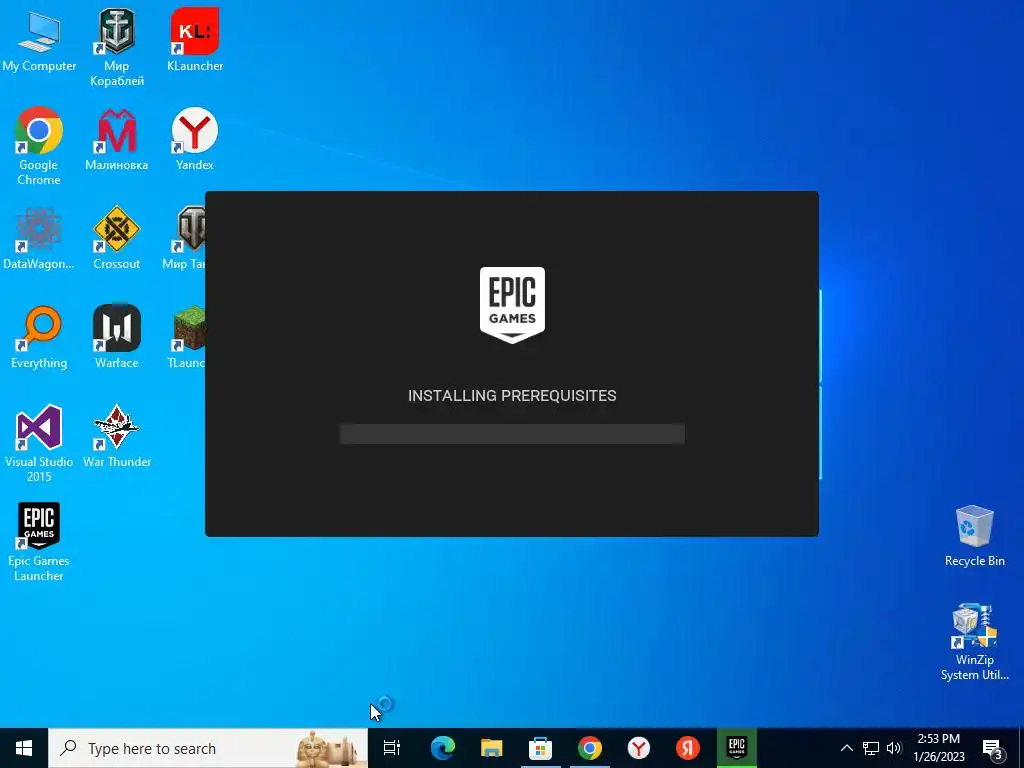Open Everything search desktop shortcut
This screenshot has height=768, width=1024.
click(39, 337)
